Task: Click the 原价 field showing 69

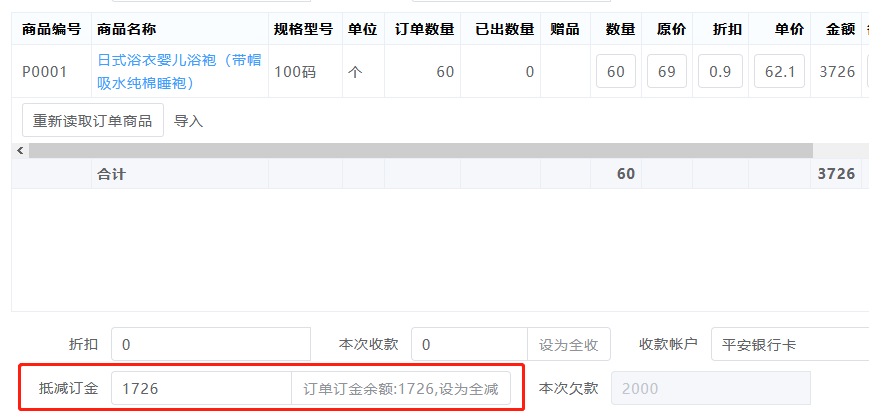Action: coord(666,72)
